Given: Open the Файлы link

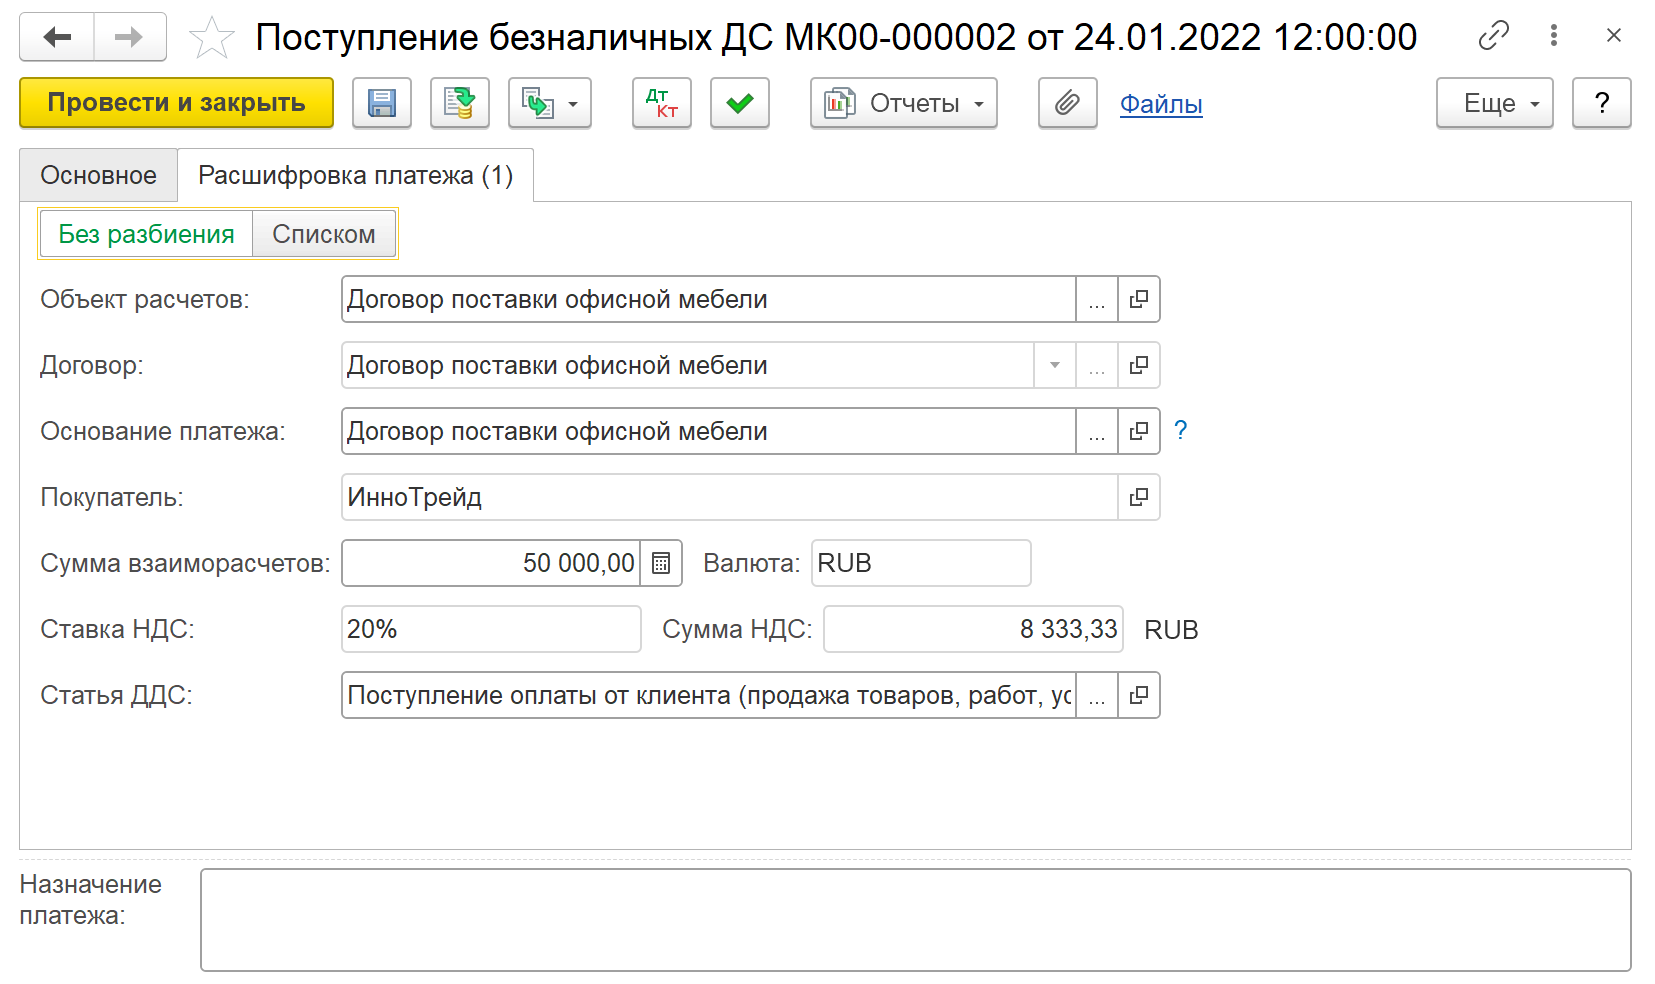Looking at the screenshot, I should (x=1160, y=104).
